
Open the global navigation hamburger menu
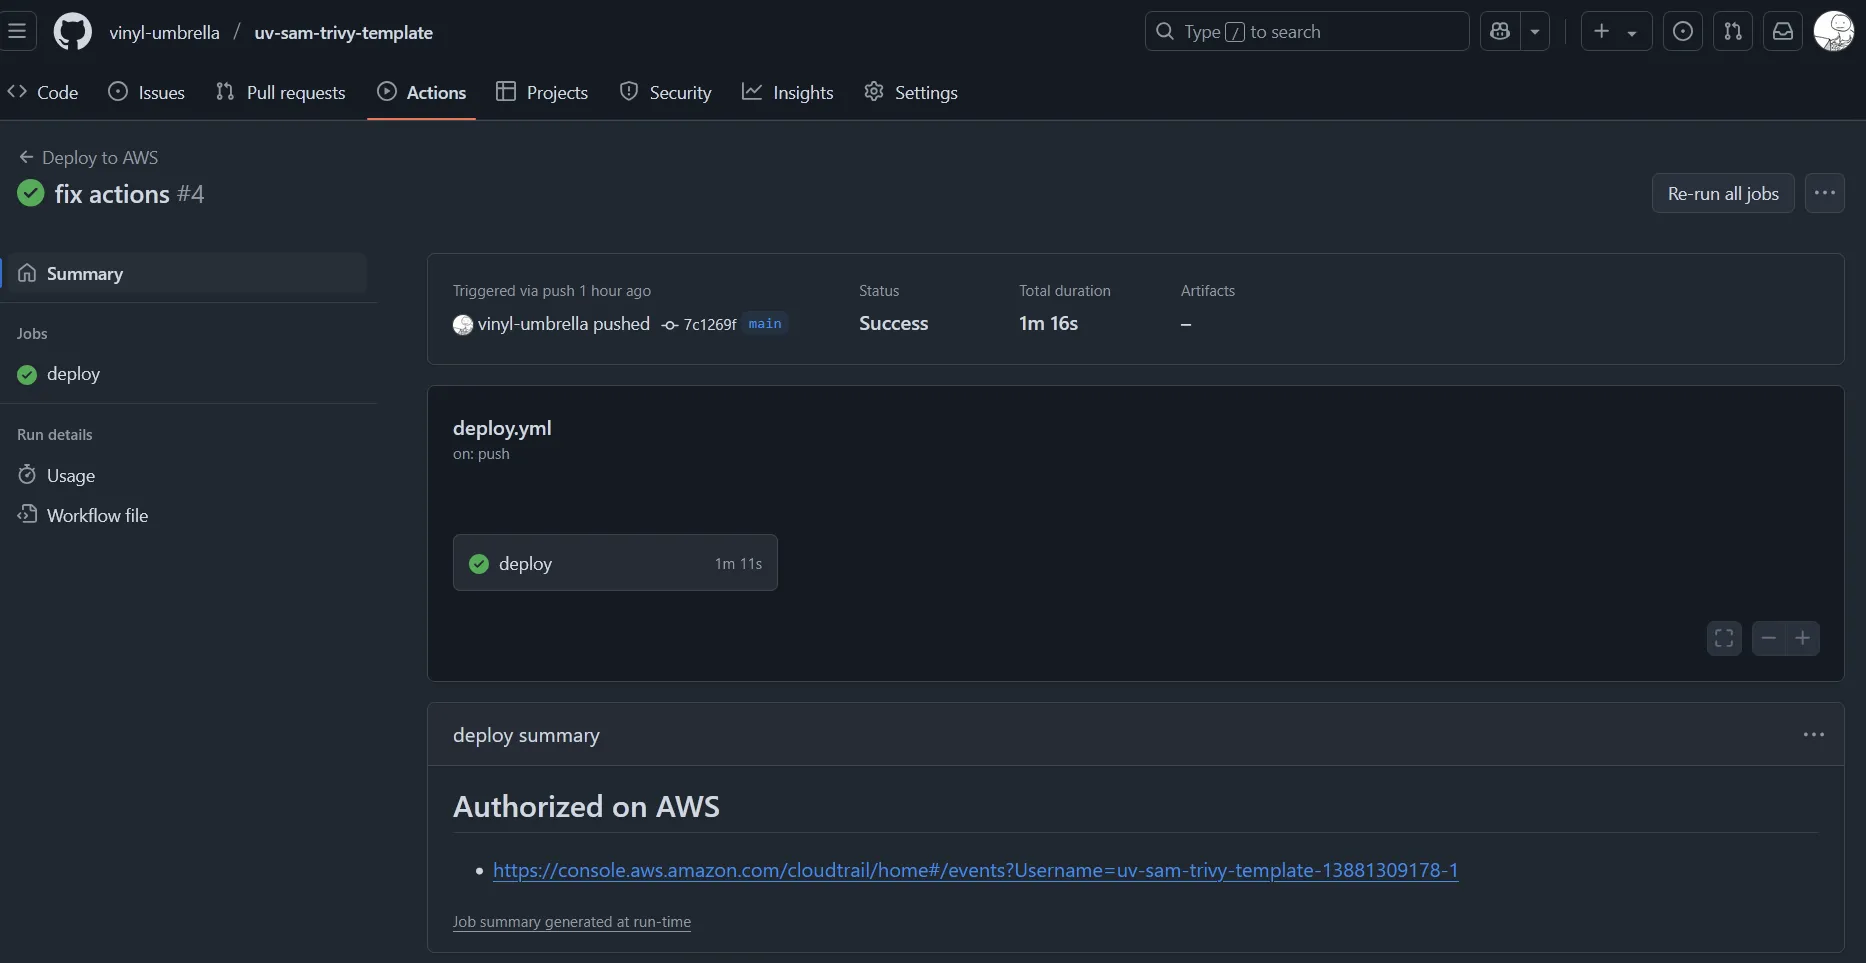pyautogui.click(x=19, y=31)
